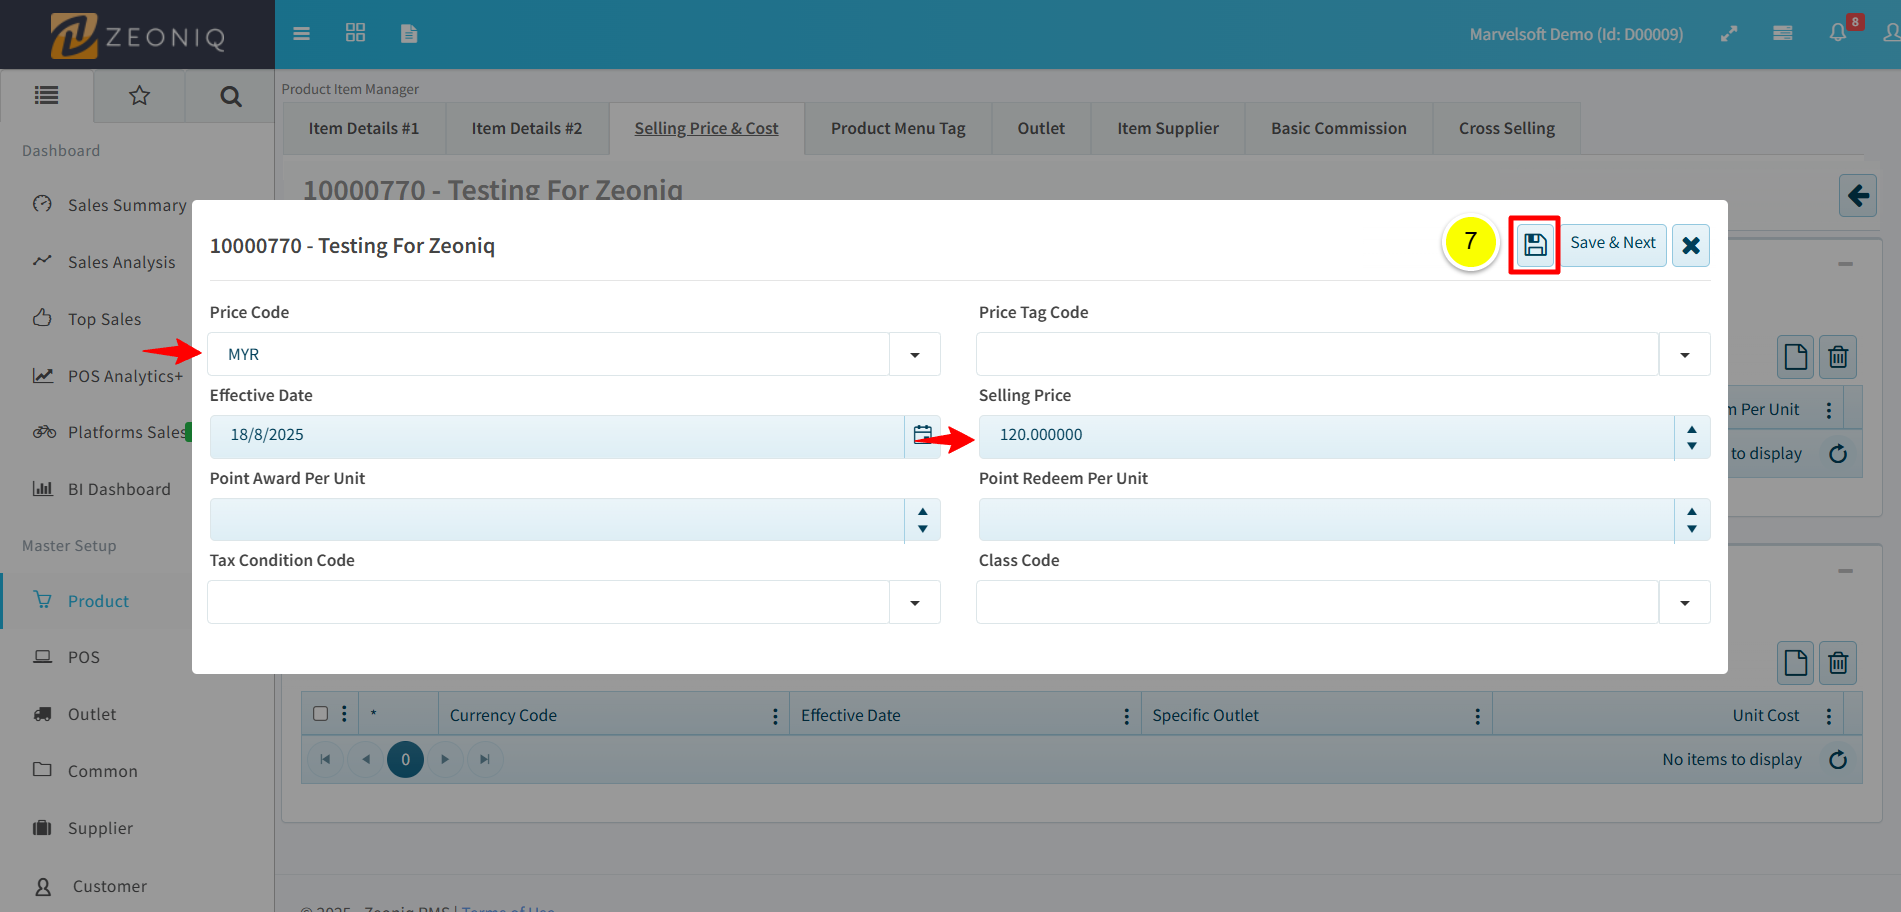The image size is (1901, 912).
Task: Expand the Class Code dropdown
Action: click(1685, 603)
